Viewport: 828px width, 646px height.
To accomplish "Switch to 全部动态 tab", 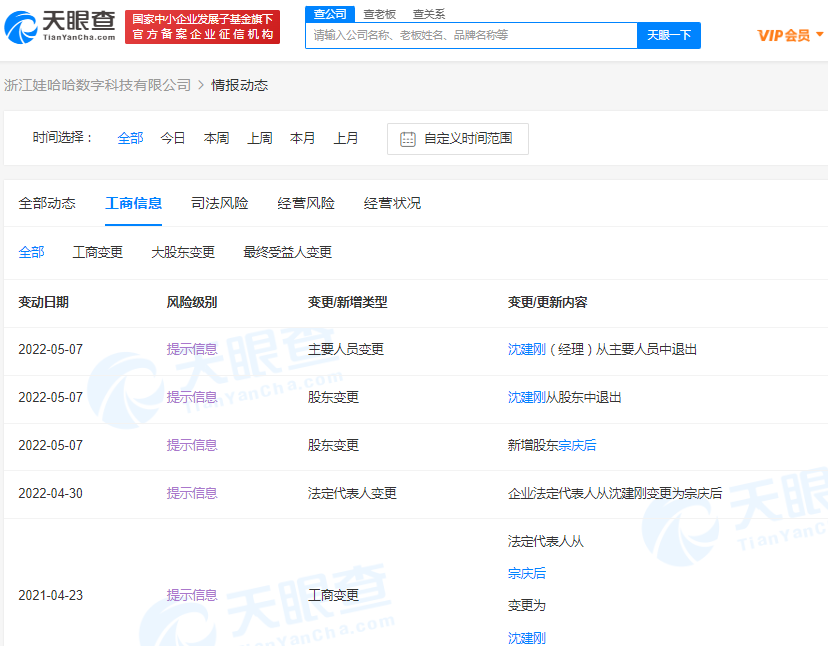I will pyautogui.click(x=47, y=203).
